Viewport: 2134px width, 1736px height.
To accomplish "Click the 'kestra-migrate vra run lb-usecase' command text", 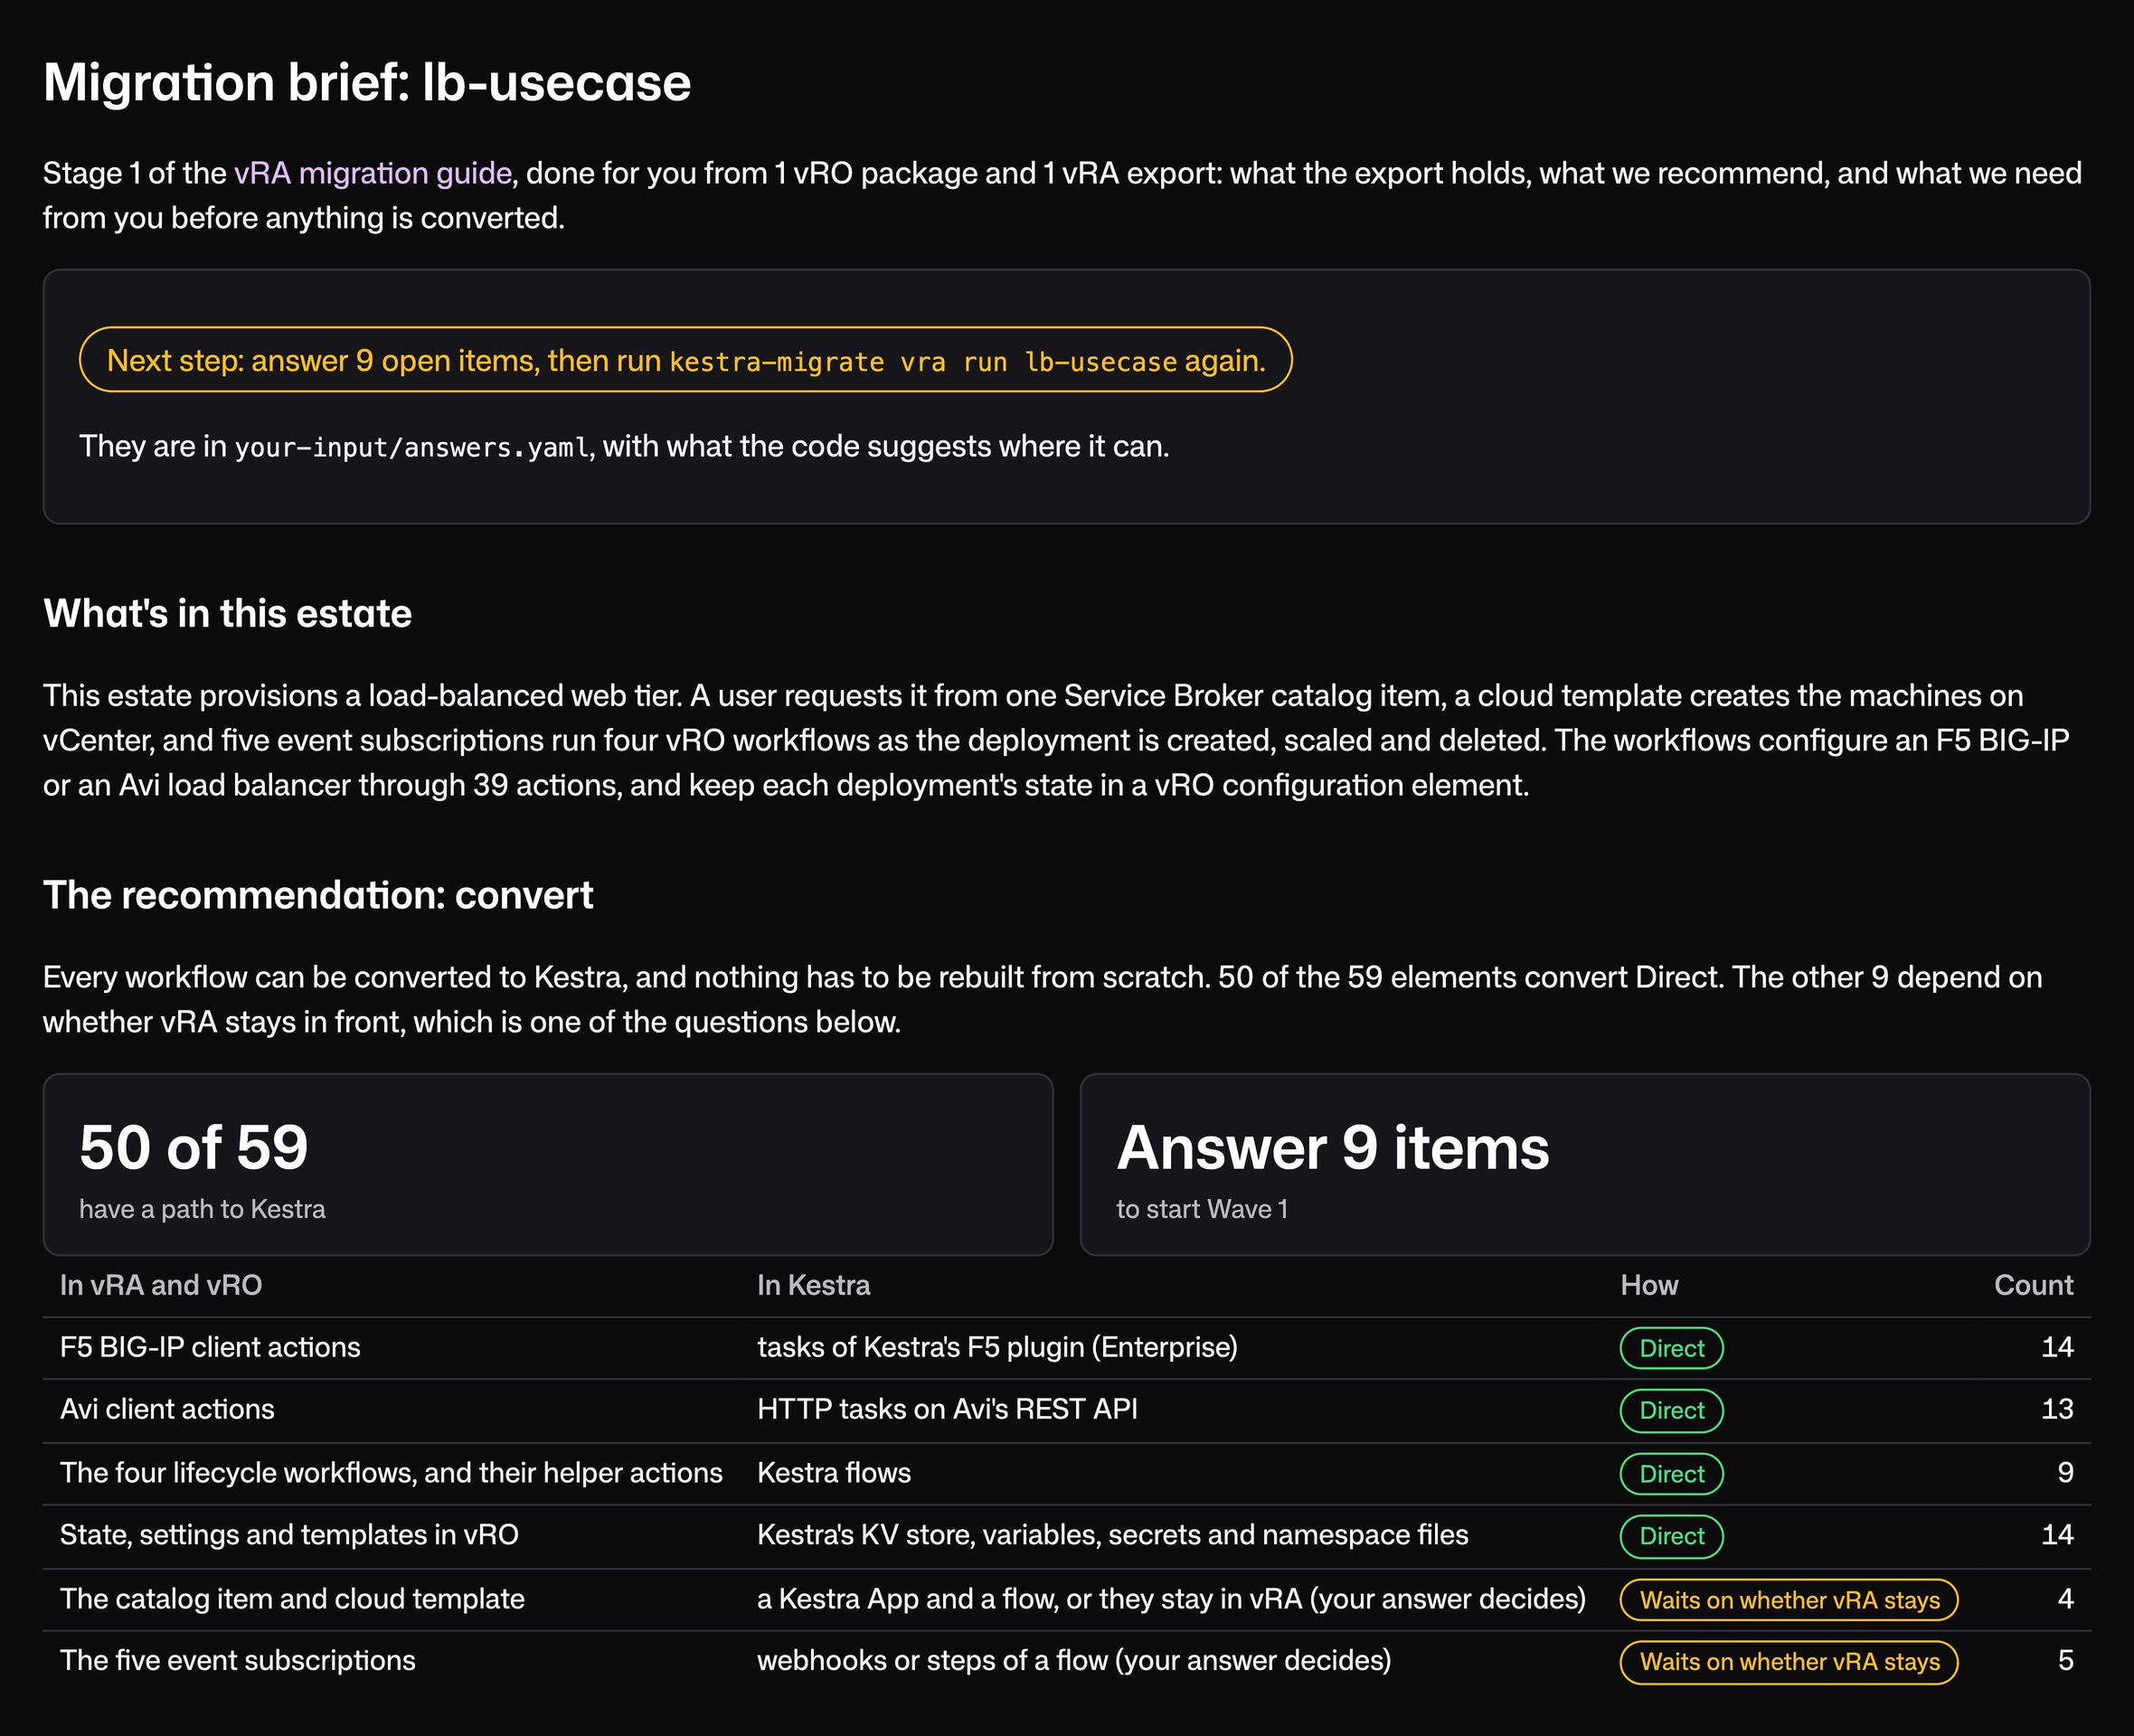I will click(x=923, y=361).
